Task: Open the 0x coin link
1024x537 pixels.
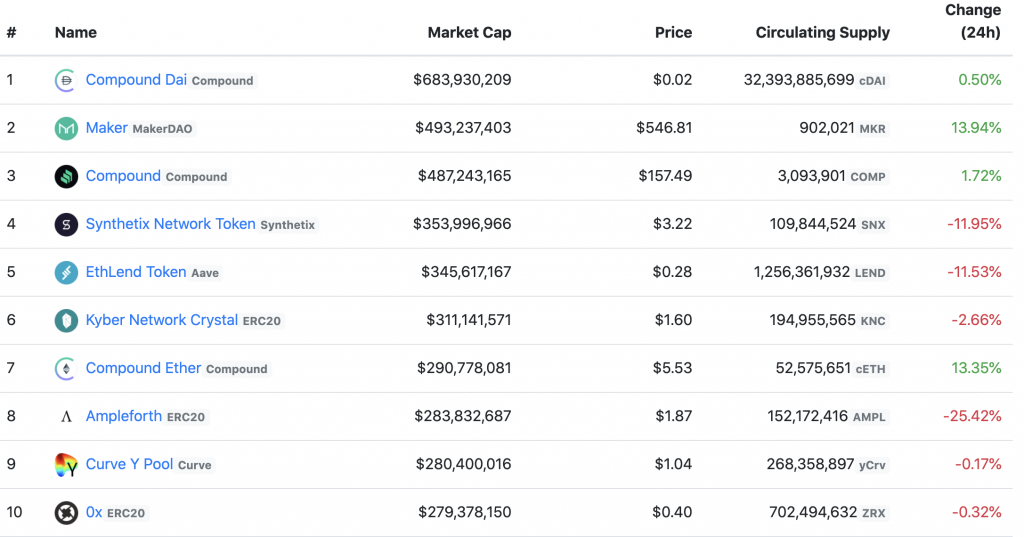Action: (x=94, y=512)
